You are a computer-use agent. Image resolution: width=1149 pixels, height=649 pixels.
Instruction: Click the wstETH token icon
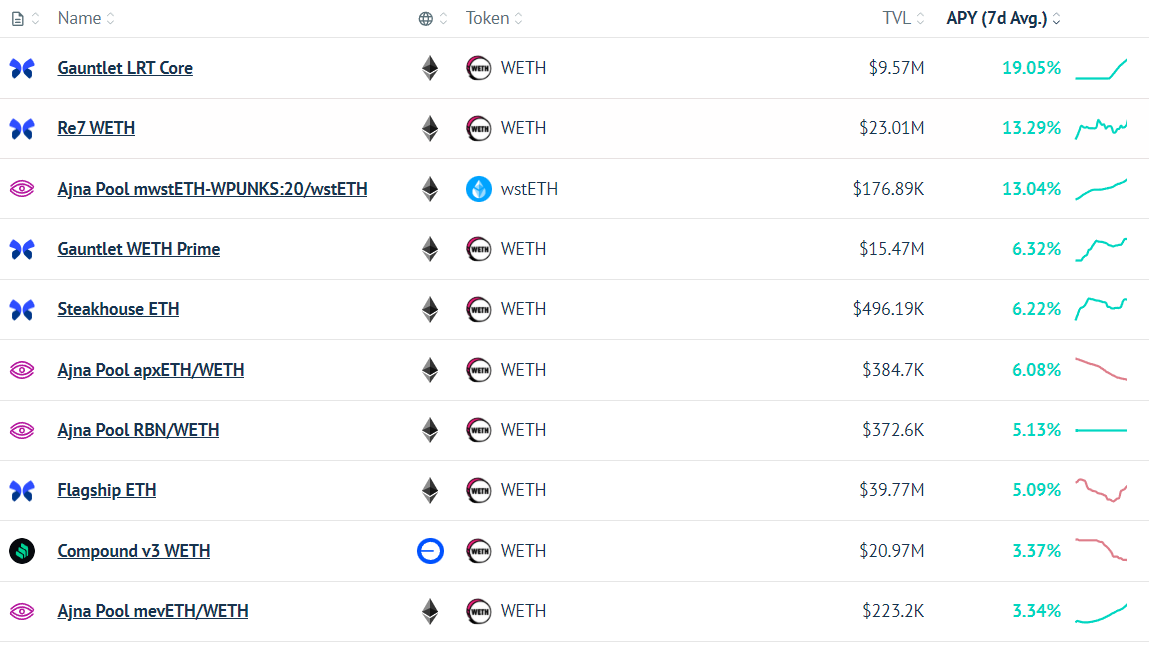[x=479, y=189]
